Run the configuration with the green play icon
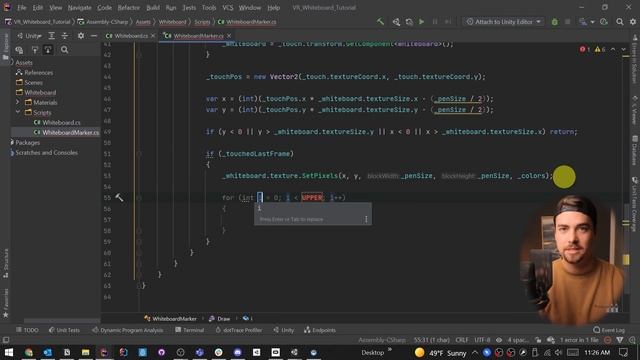The image size is (640, 360). pos(422,22)
